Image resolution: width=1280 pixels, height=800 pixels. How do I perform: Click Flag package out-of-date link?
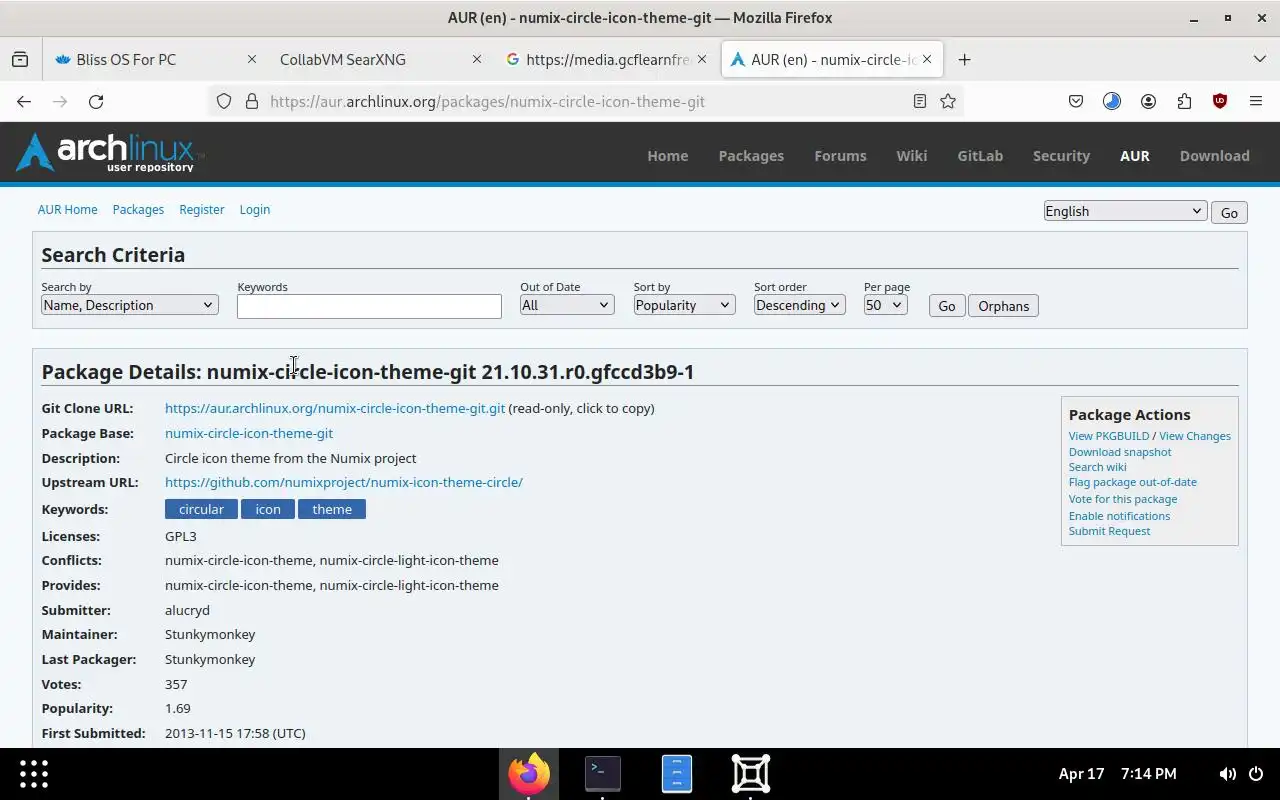1132,482
